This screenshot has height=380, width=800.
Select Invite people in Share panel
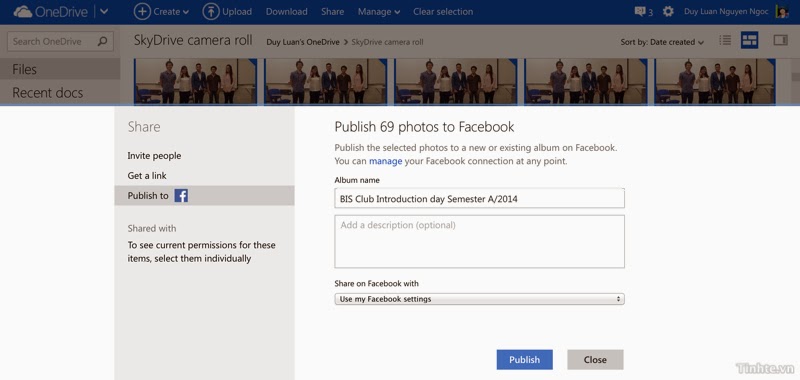(x=154, y=156)
